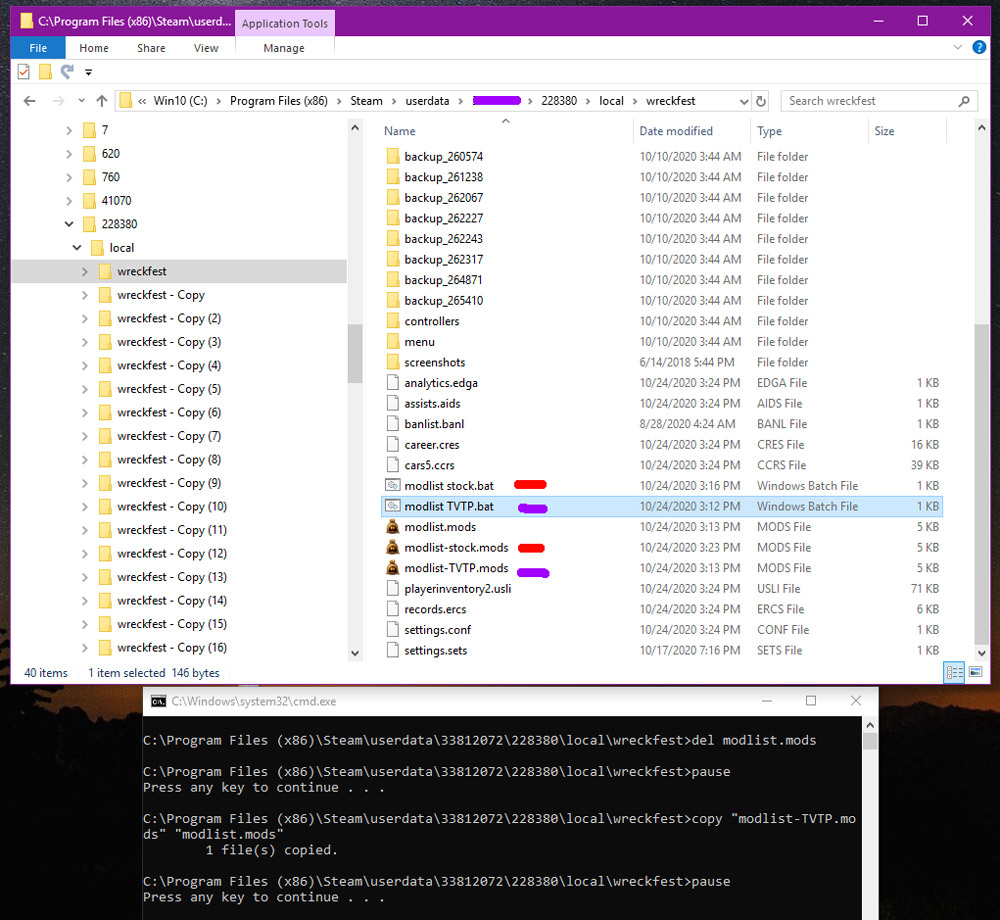1000x920 pixels.
Task: Sort files by Name column
Action: [x=399, y=131]
